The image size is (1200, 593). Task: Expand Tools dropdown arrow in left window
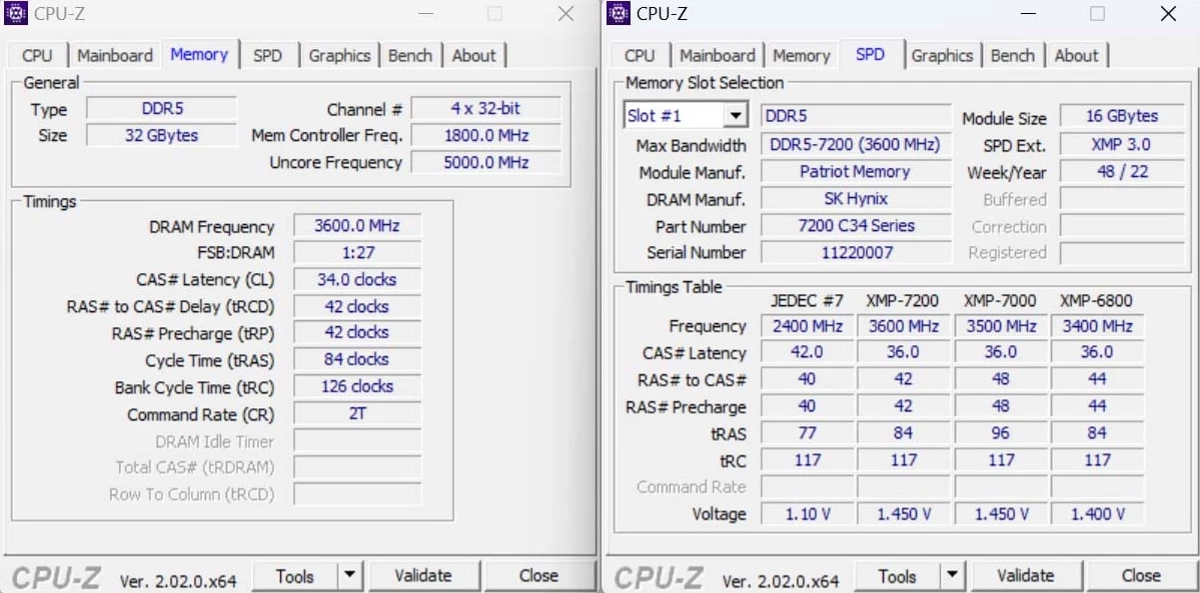pos(349,576)
